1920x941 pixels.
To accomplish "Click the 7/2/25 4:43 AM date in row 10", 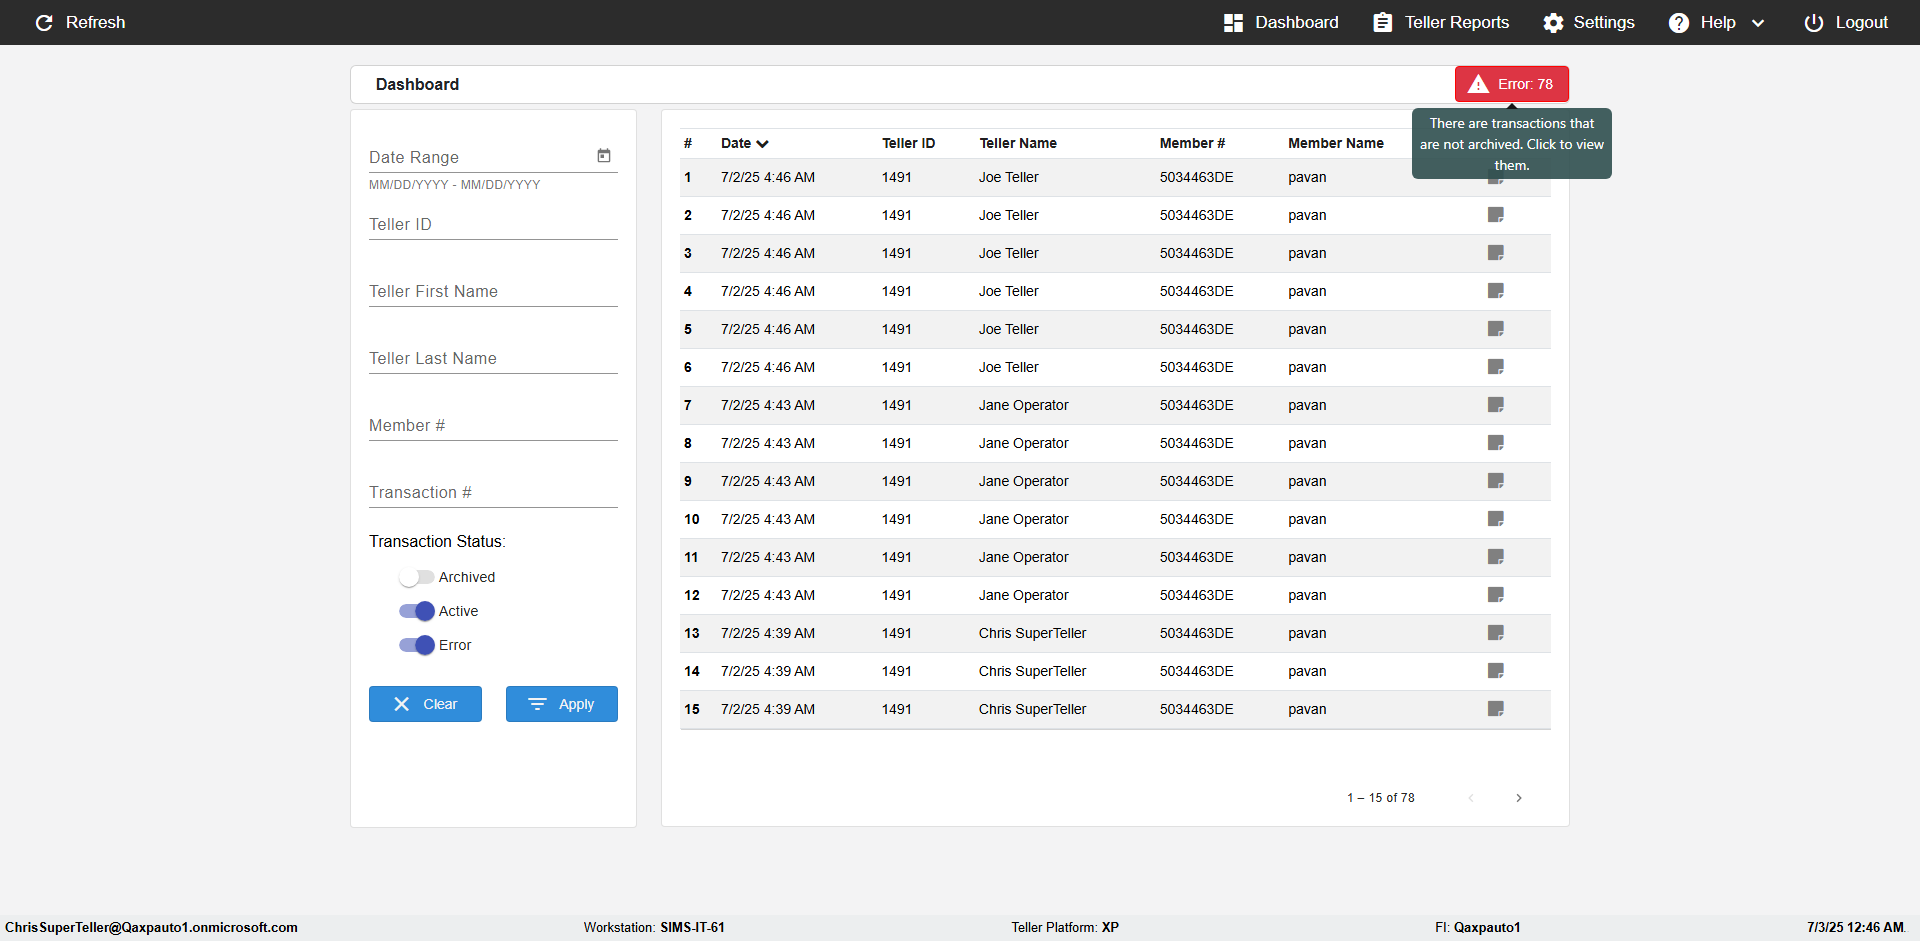I will [x=768, y=519].
